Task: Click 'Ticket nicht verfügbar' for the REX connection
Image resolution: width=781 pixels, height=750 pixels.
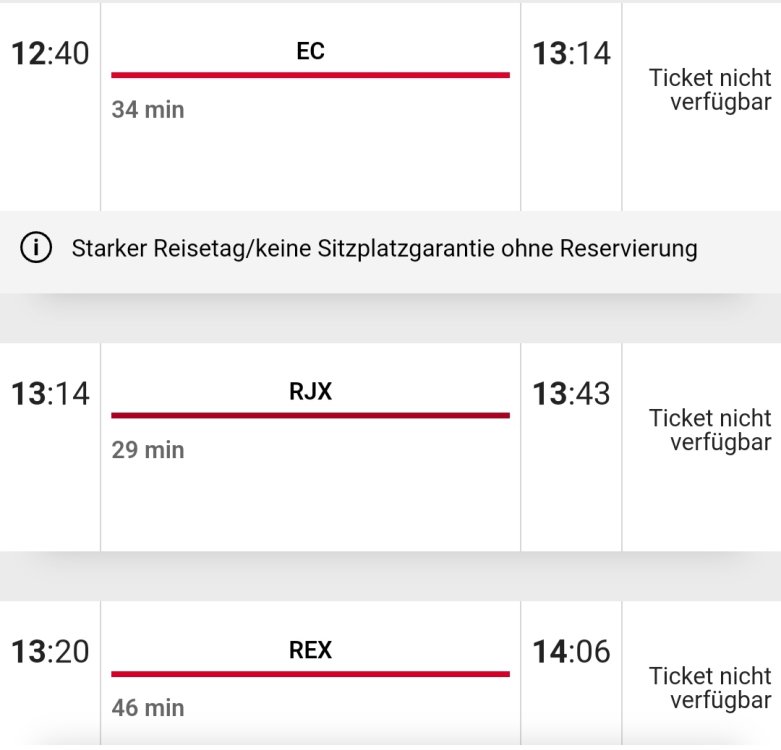Action: pos(710,688)
